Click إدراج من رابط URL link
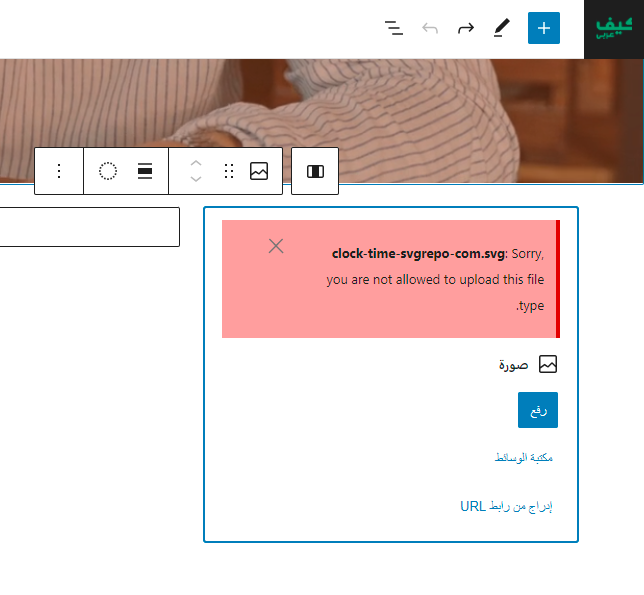The image size is (644, 595). (506, 506)
